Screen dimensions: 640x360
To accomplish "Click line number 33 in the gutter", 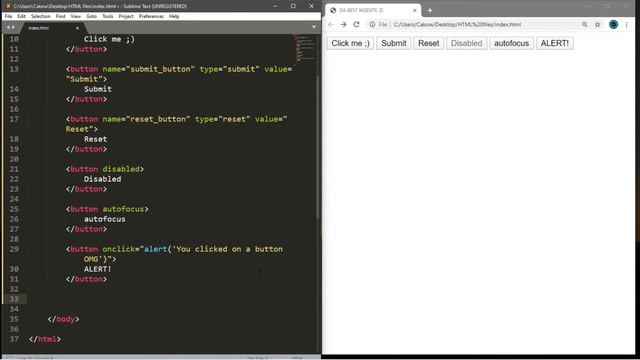I will coord(14,299).
